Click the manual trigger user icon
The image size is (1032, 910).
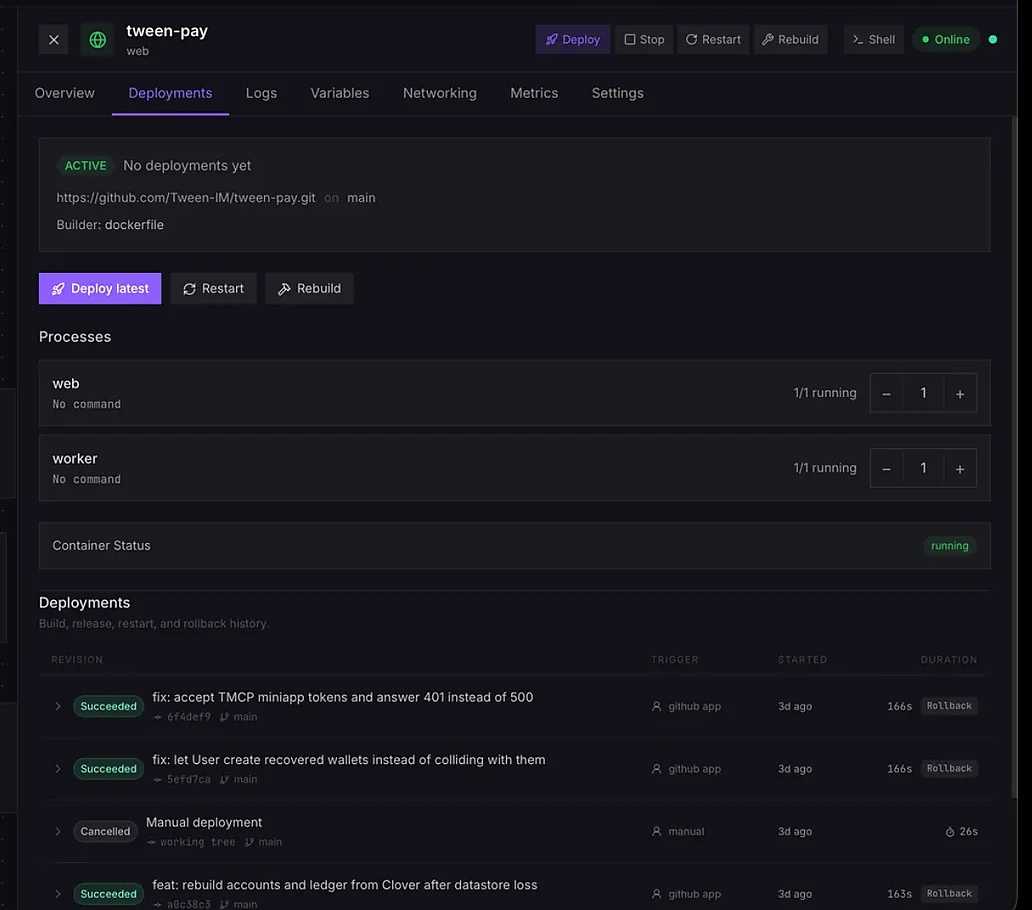coord(656,832)
